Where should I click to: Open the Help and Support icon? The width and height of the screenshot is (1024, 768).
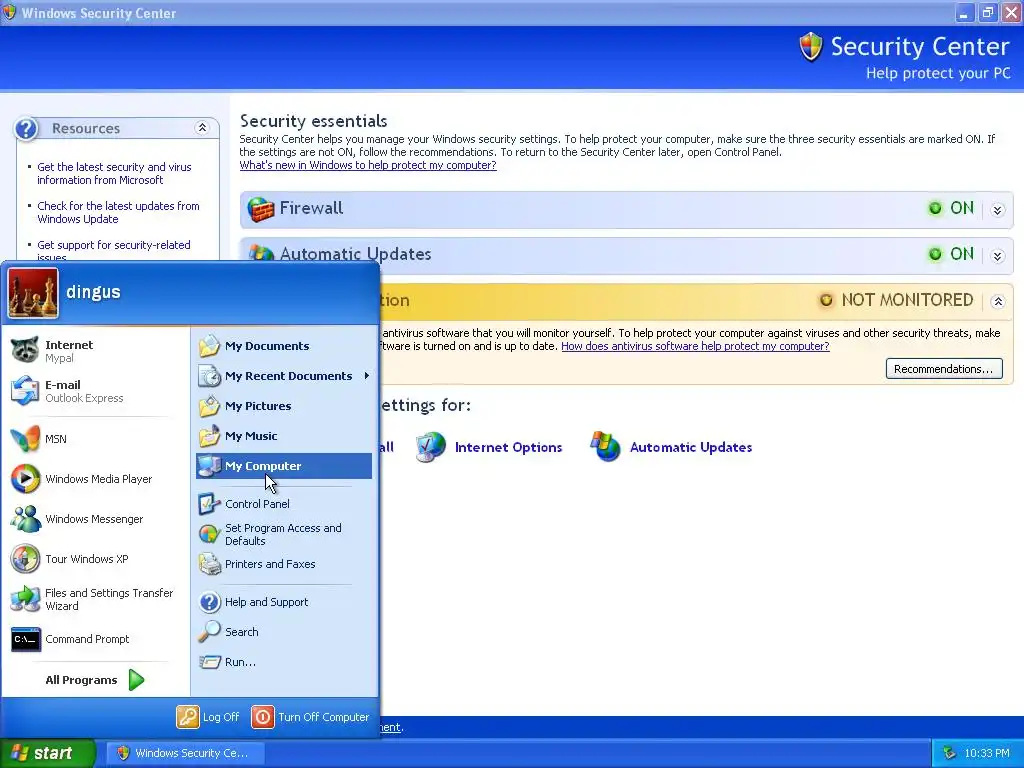[210, 601]
